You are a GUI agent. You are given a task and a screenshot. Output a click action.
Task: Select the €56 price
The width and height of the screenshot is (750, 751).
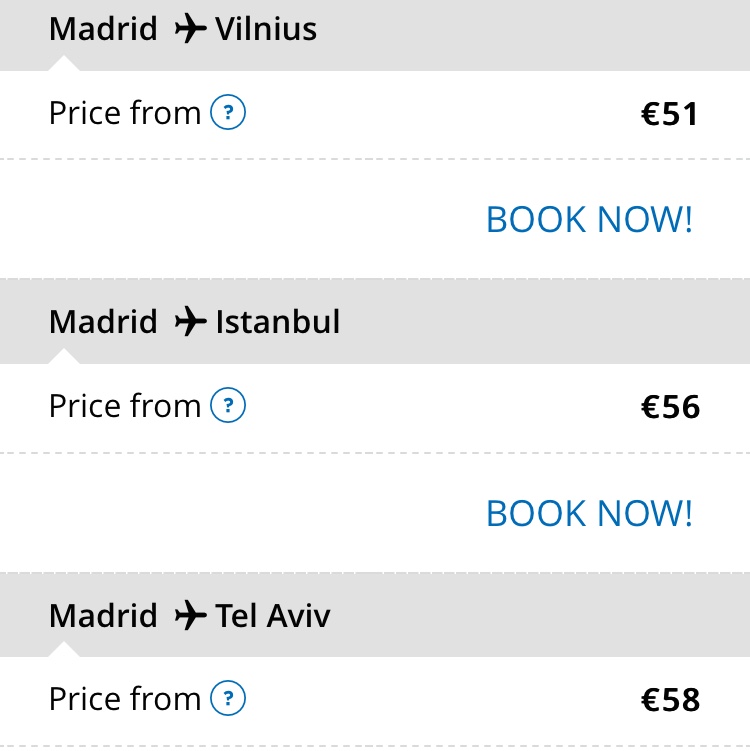pos(669,408)
